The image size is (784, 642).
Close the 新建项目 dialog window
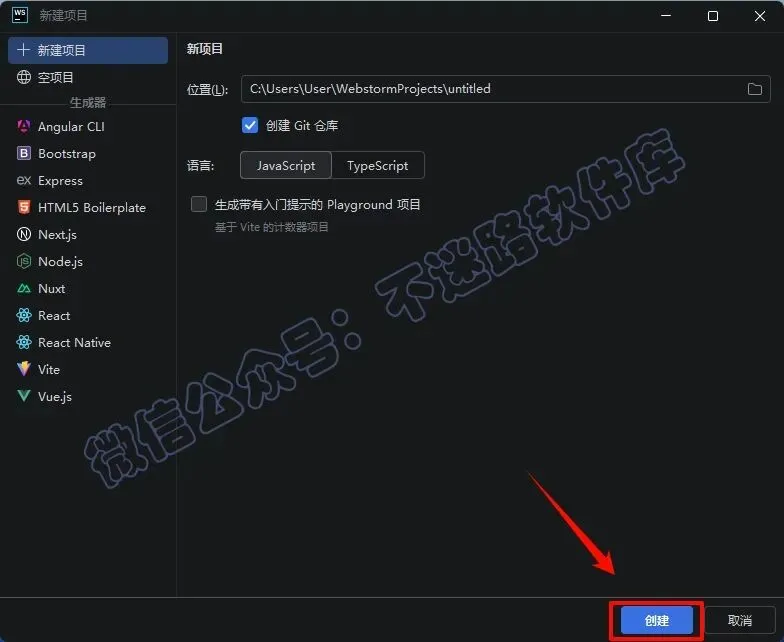(760, 16)
